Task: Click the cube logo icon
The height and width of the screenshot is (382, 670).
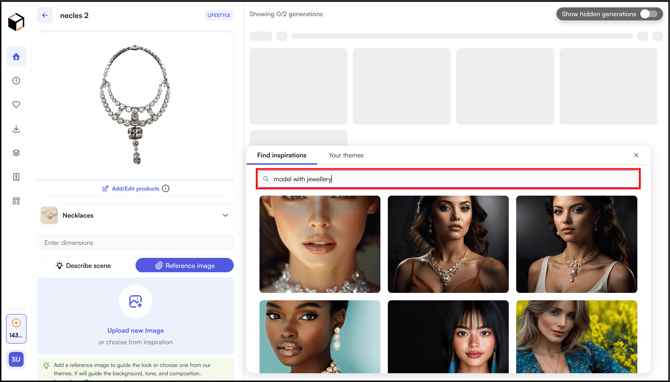Action: [x=16, y=22]
